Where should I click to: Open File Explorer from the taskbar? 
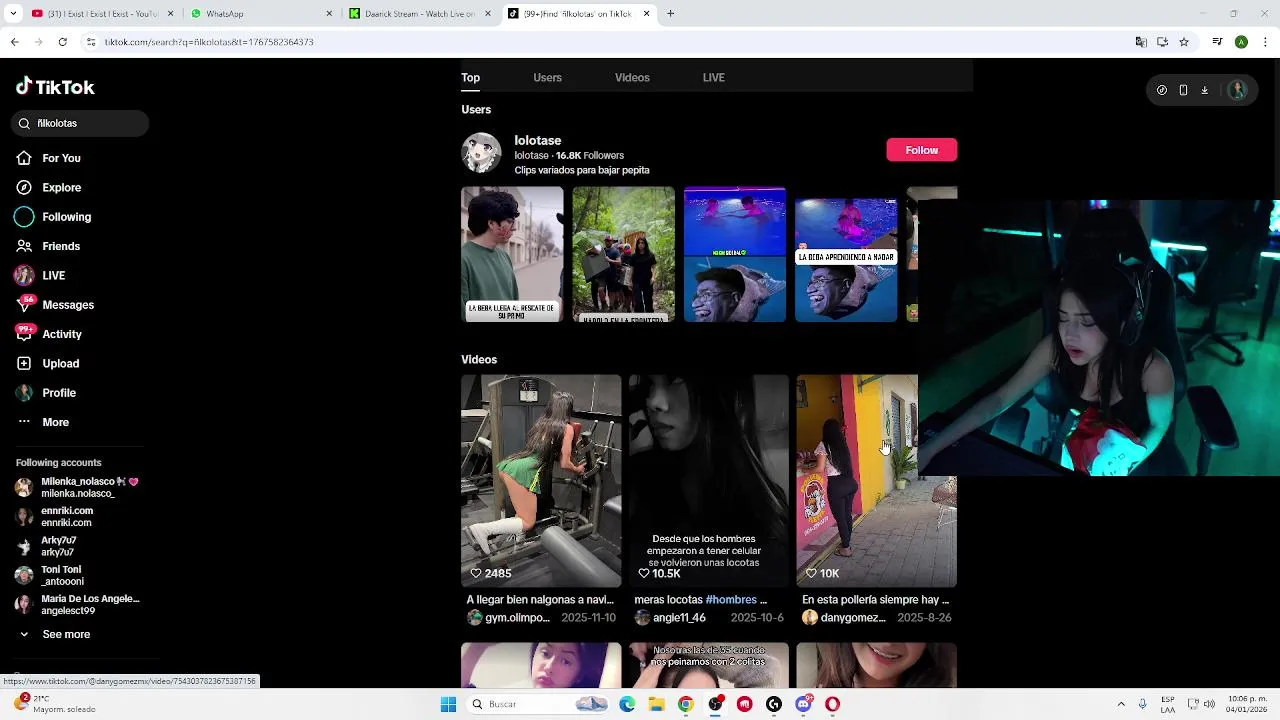[x=656, y=704]
